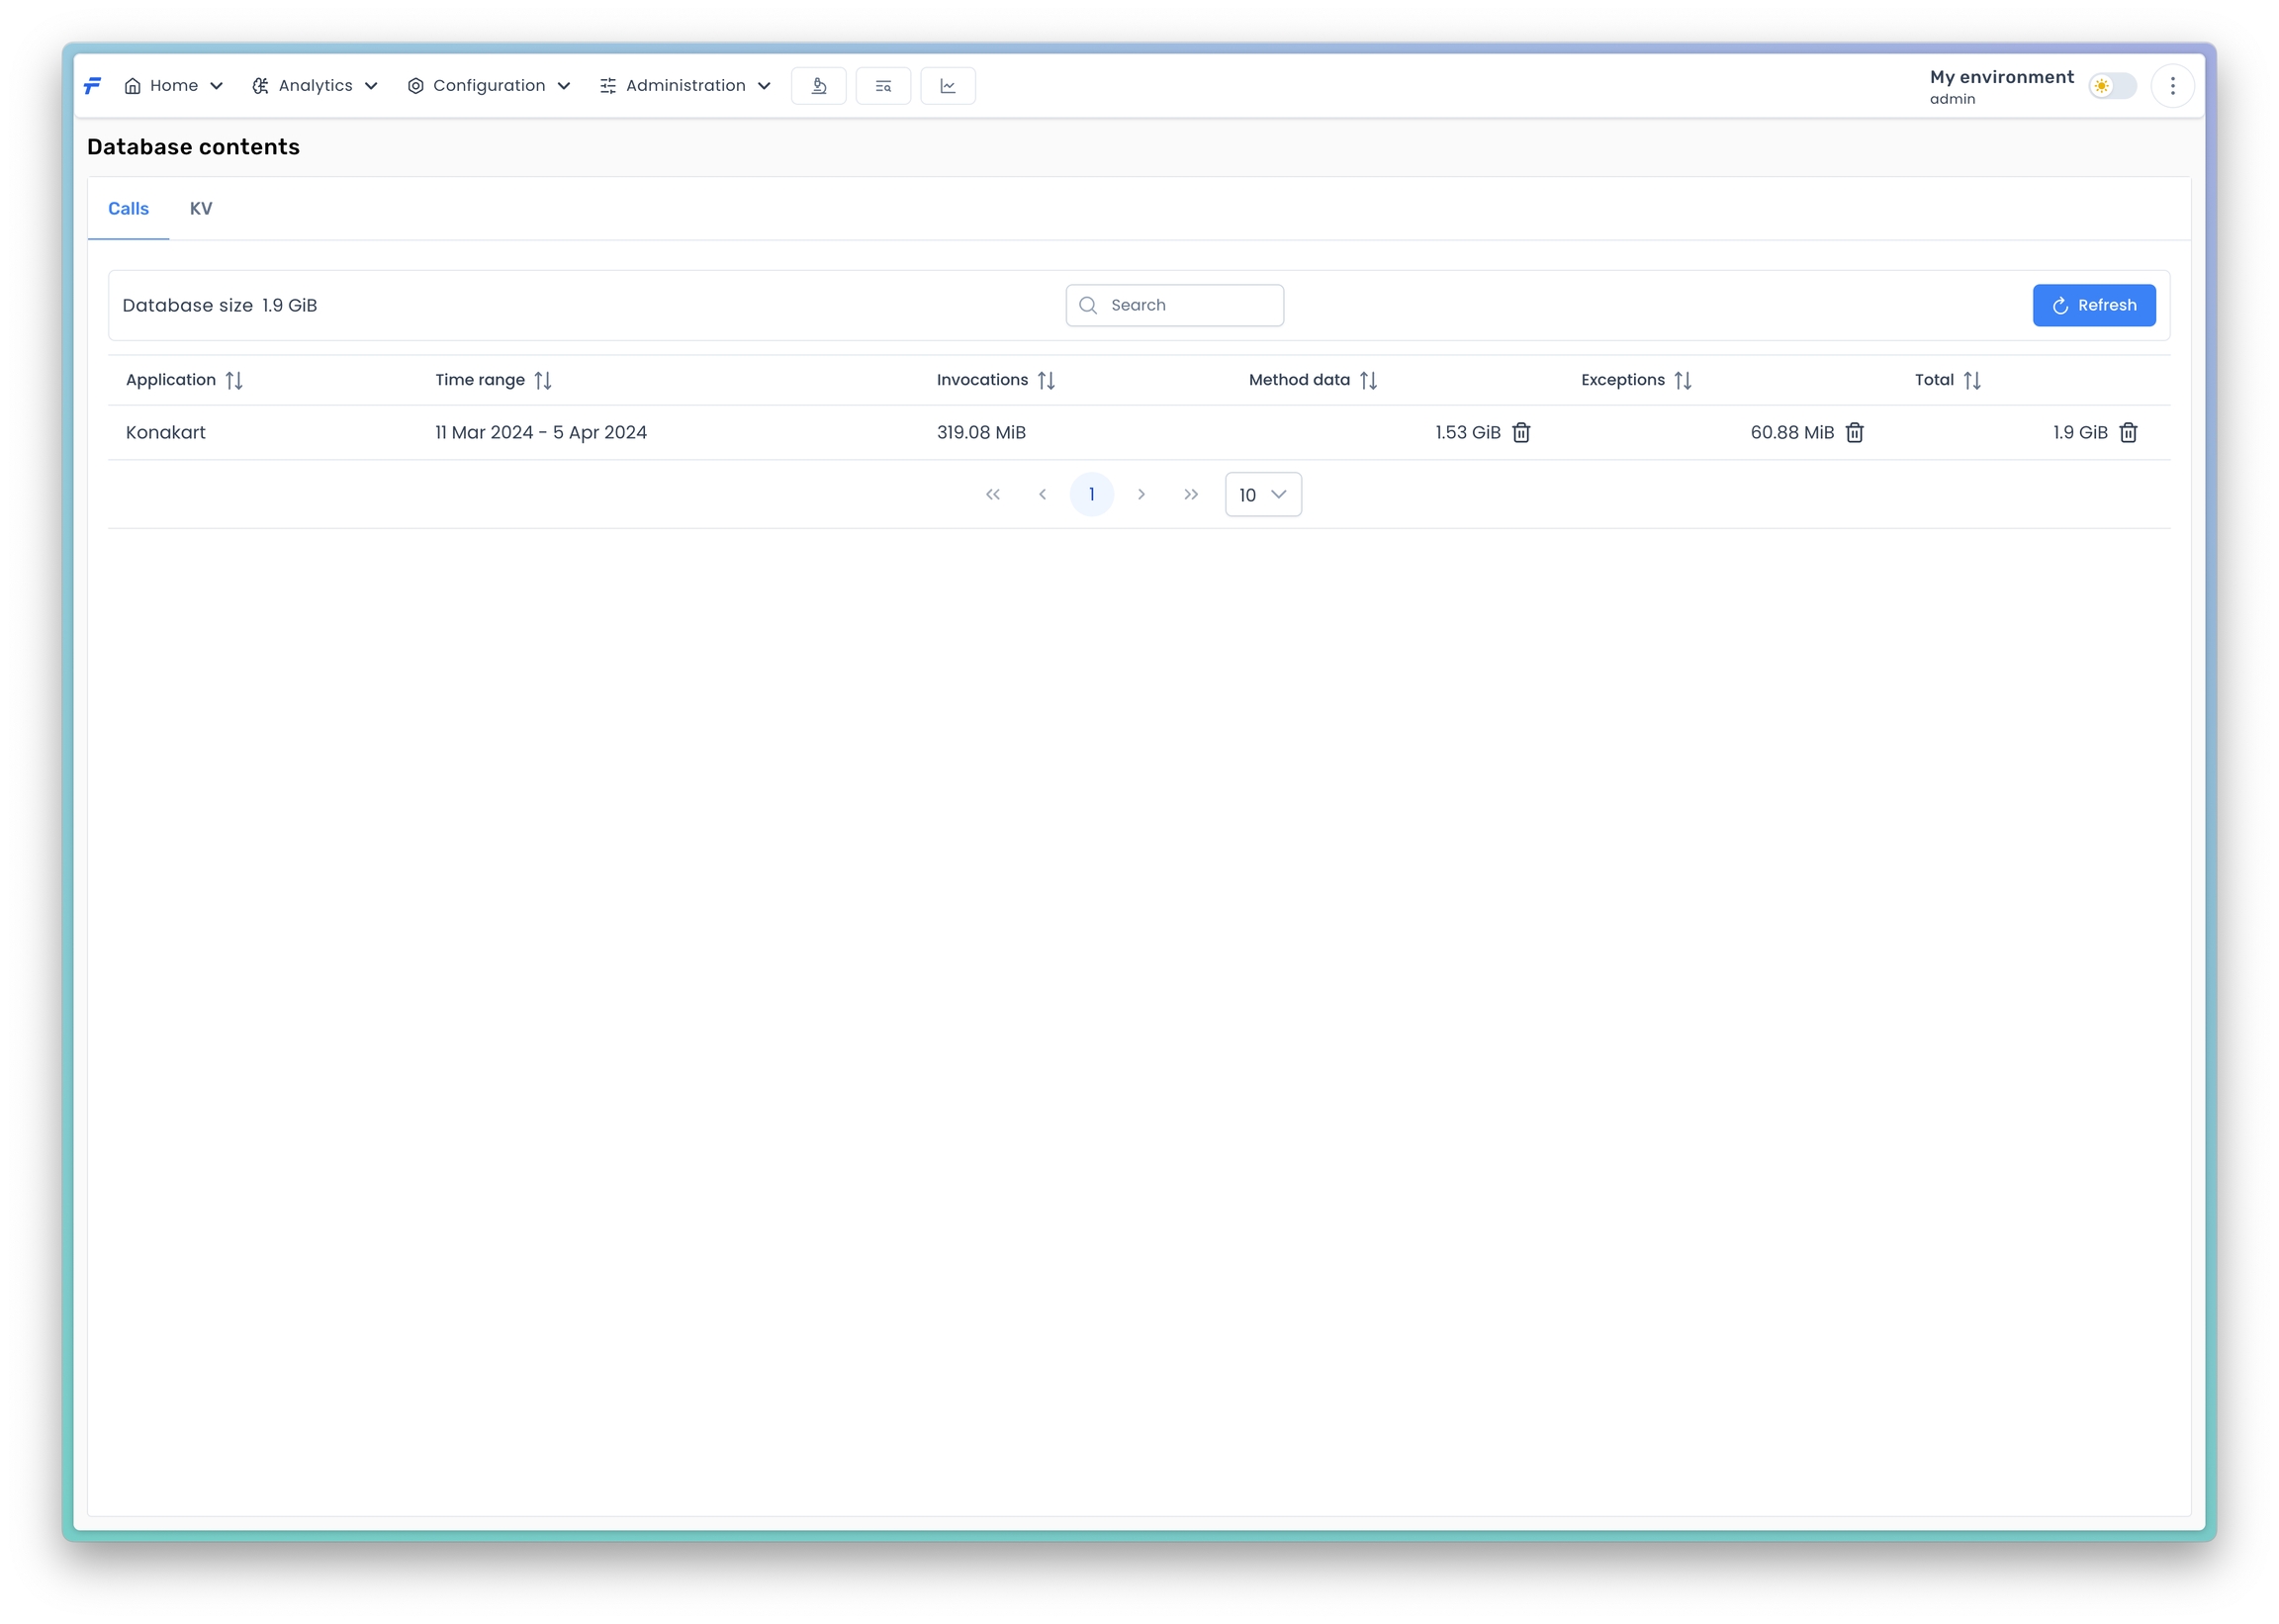Click the blue app logo
The height and width of the screenshot is (1624, 2279).
pyautogui.click(x=92, y=86)
